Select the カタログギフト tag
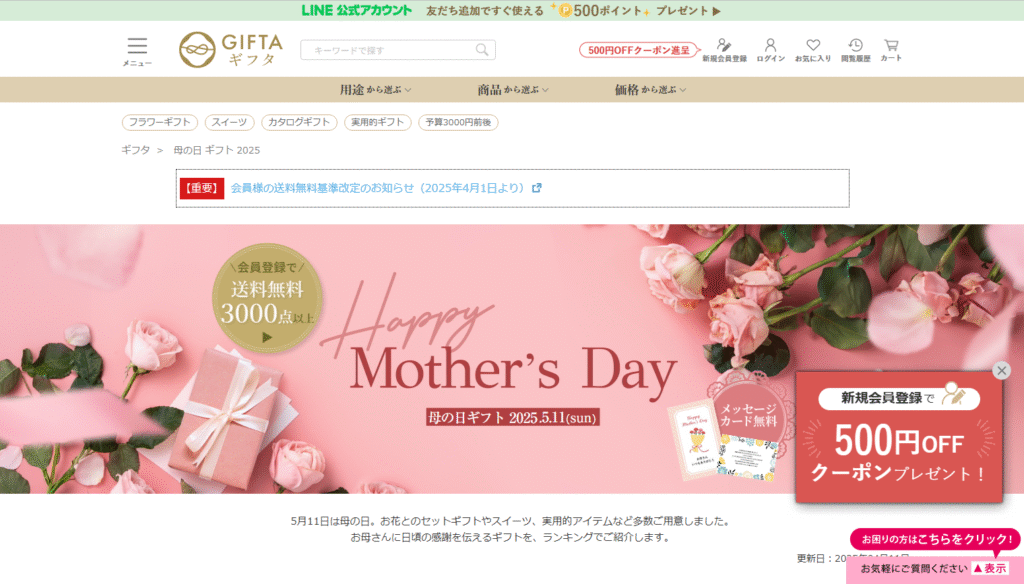The image size is (1024, 584). click(299, 122)
